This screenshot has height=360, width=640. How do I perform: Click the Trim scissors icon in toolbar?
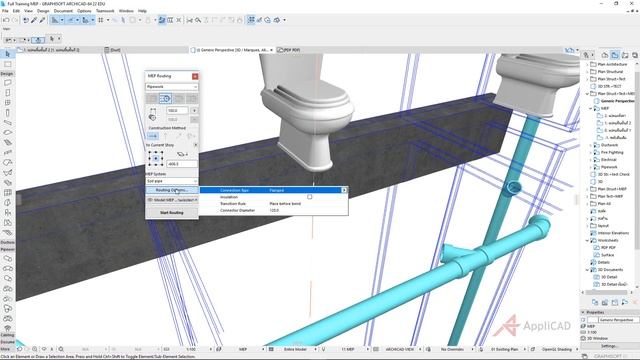tap(190, 20)
